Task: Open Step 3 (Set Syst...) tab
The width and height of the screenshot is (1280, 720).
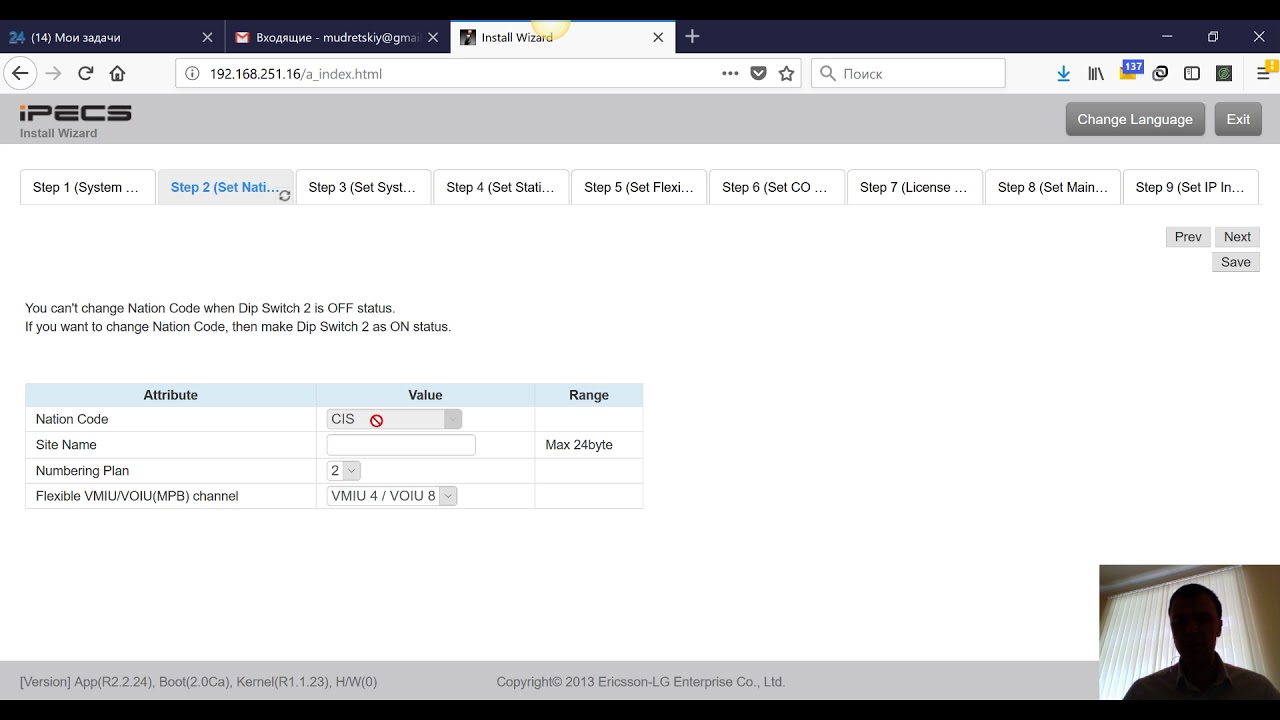Action: click(364, 187)
